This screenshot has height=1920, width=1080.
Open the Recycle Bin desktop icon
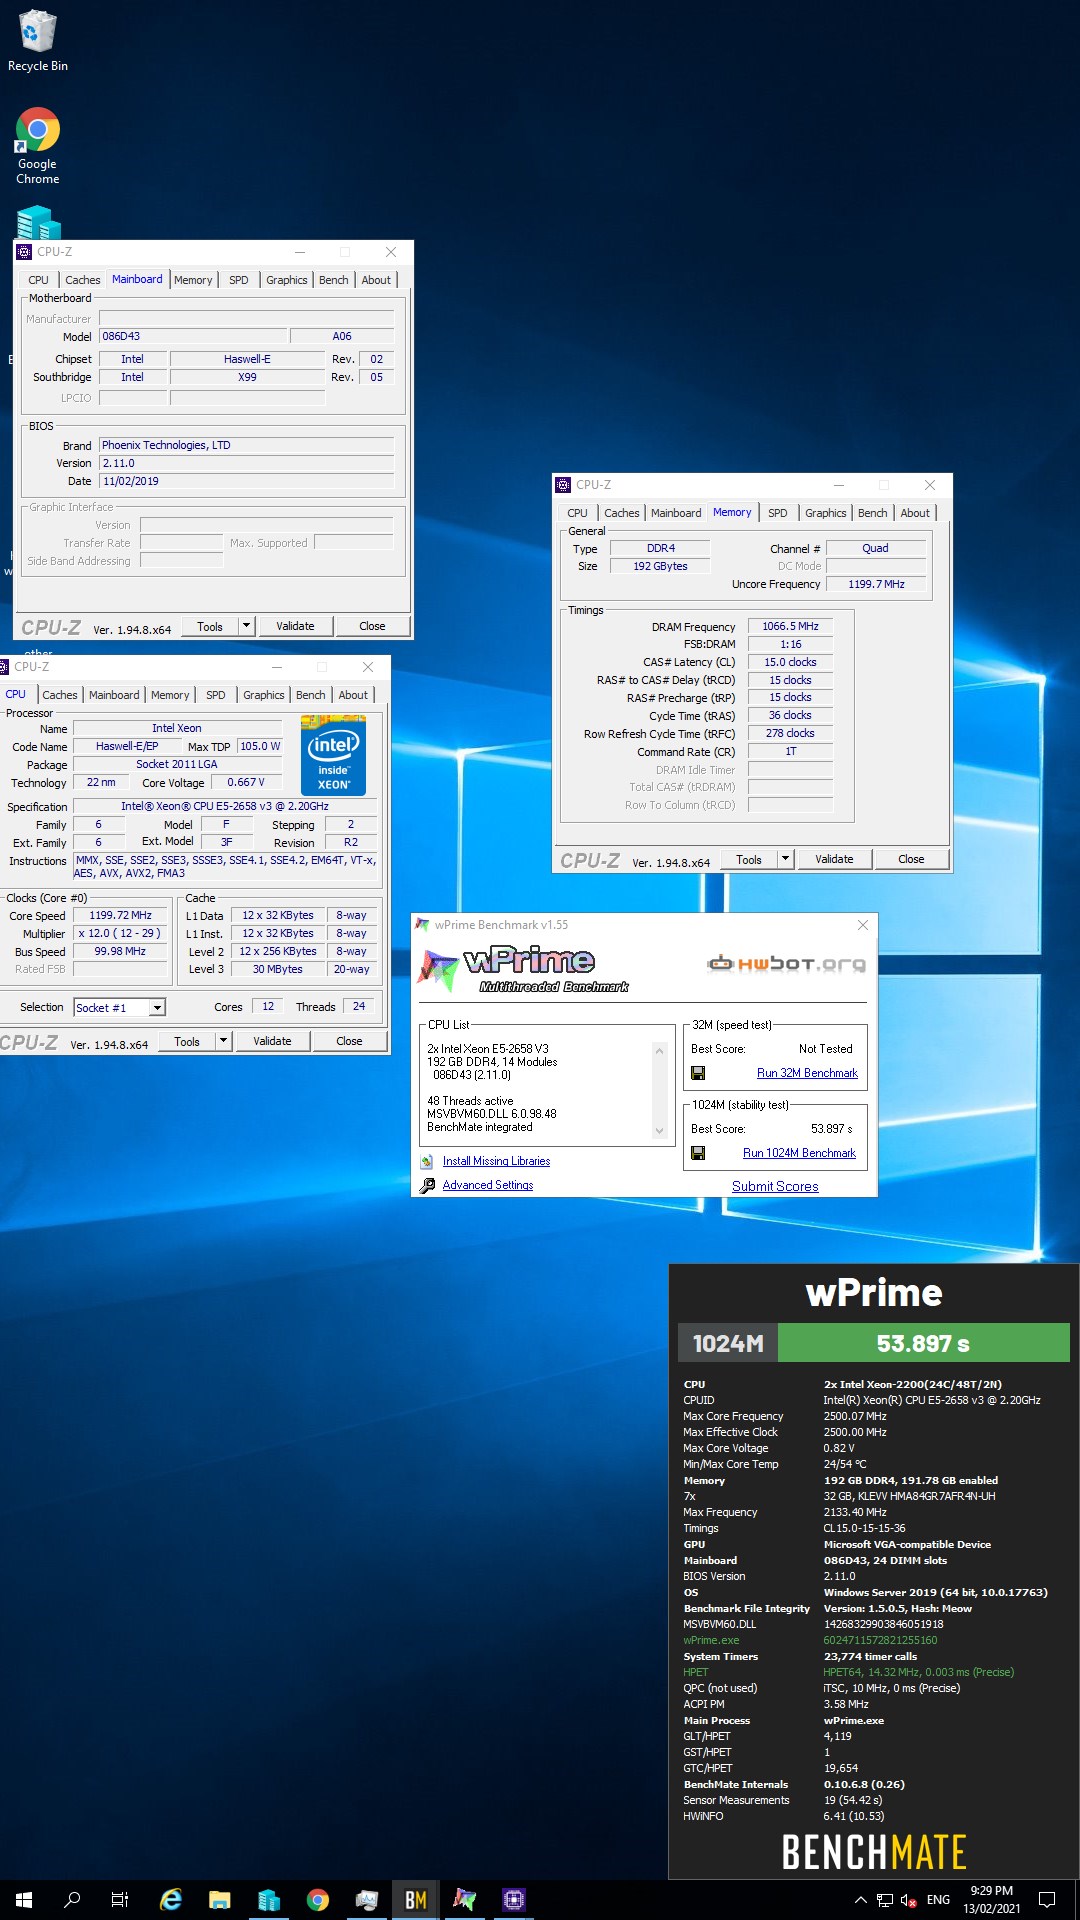(37, 40)
